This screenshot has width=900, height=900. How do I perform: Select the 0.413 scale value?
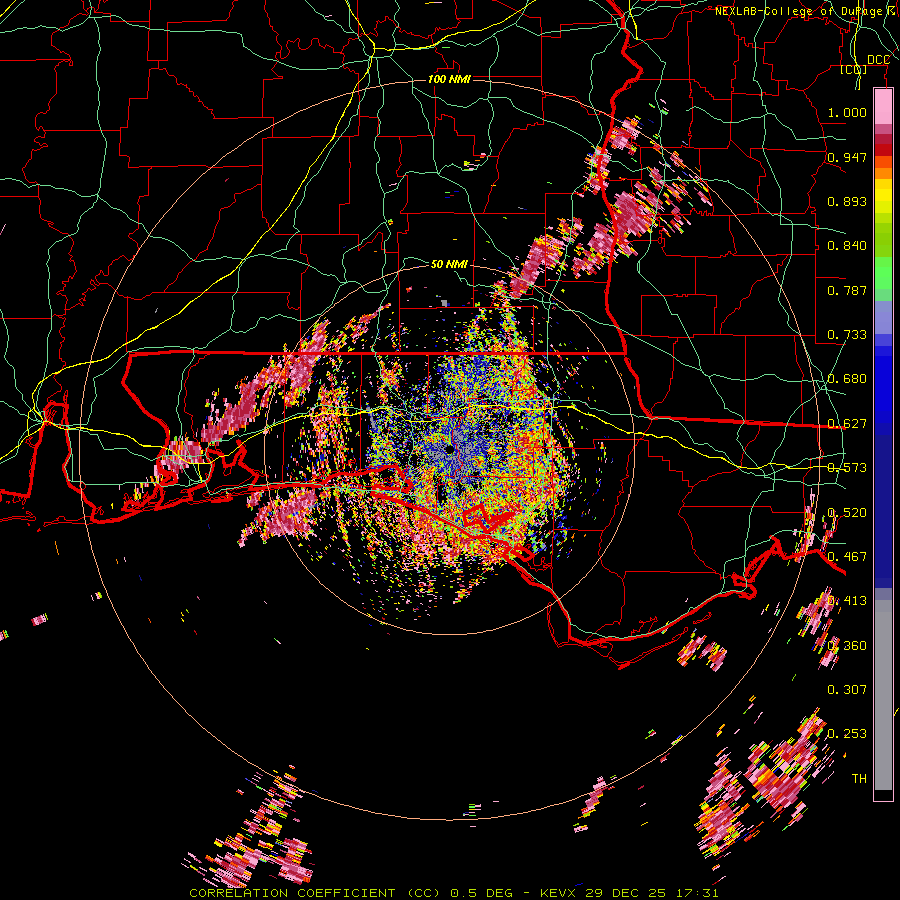(847, 601)
